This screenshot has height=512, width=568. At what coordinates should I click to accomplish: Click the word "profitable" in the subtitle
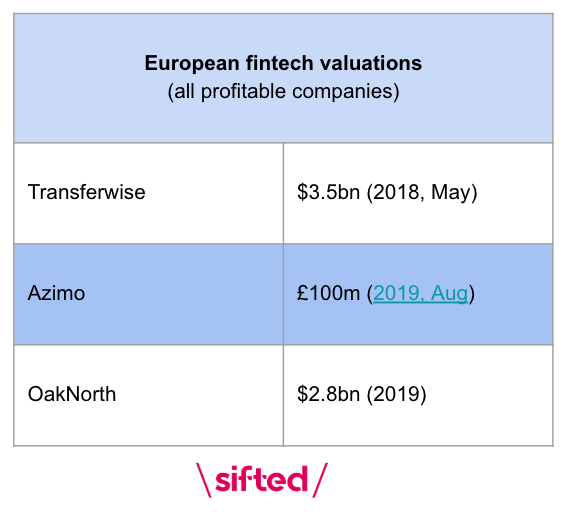[x=243, y=92]
